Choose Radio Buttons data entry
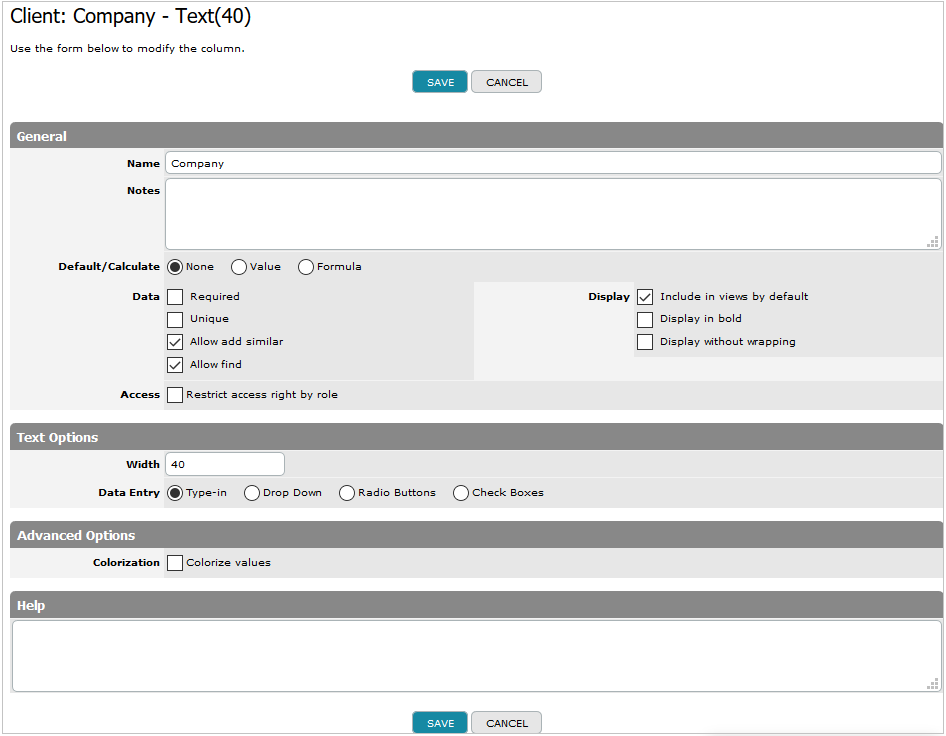Screen dimensions: 946x736 [x=347, y=493]
